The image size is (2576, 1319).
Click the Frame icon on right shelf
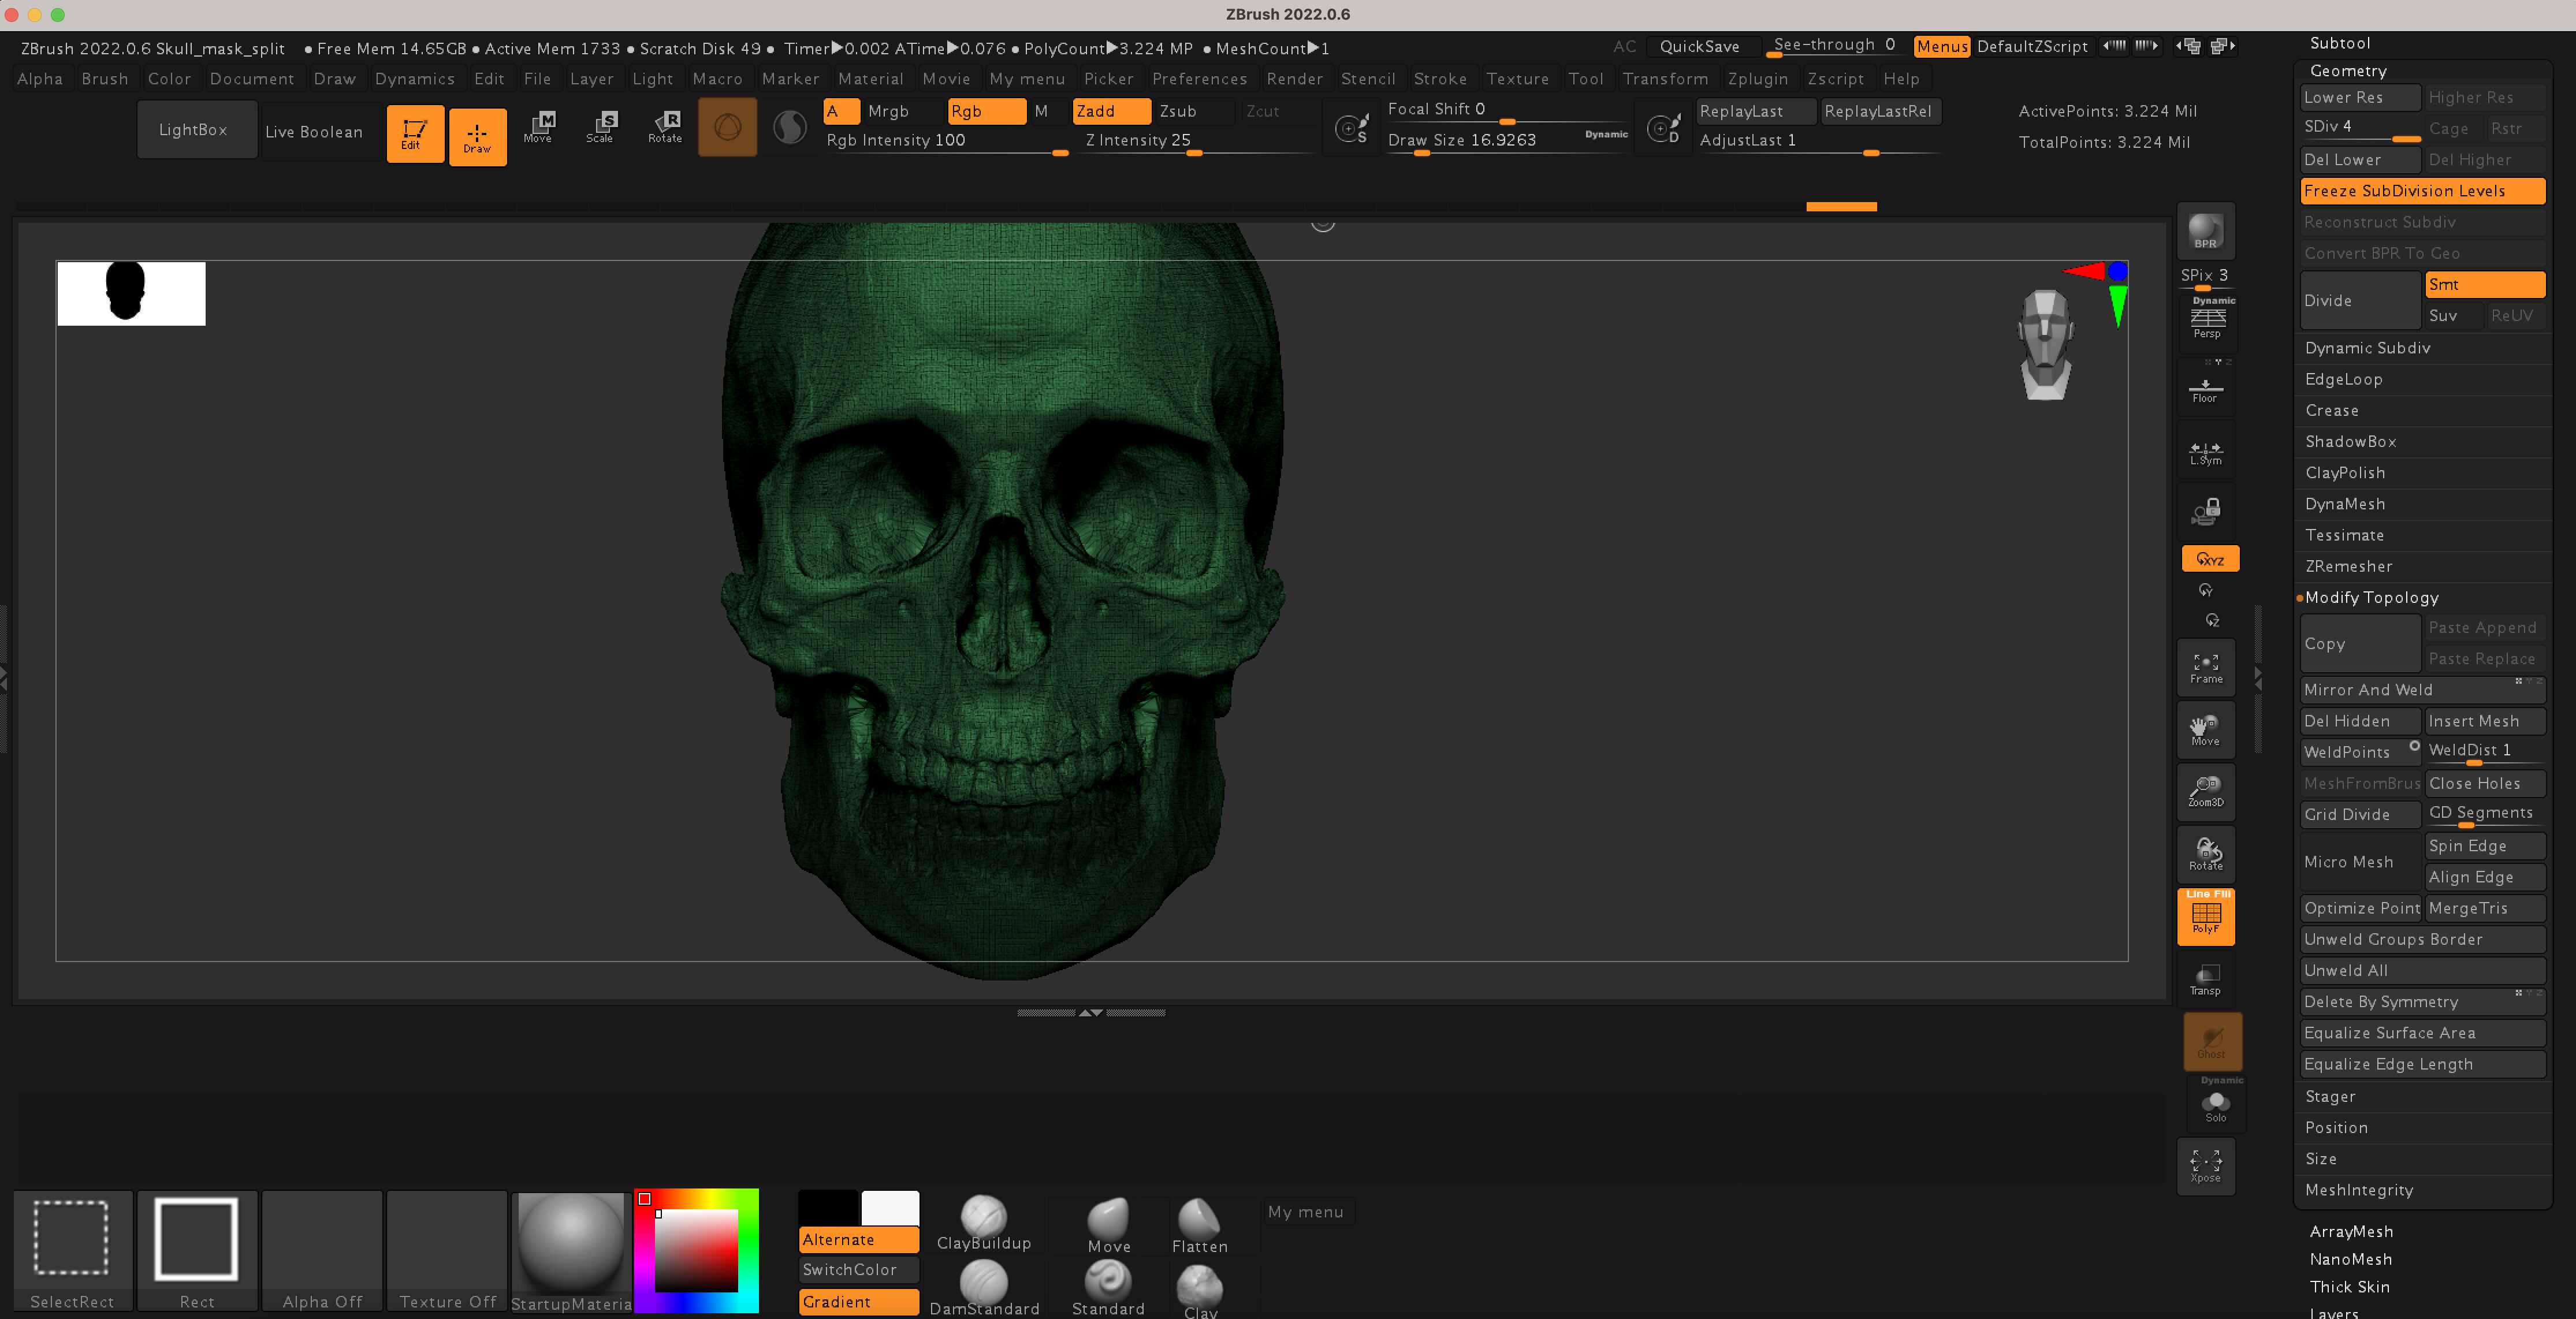click(2206, 668)
